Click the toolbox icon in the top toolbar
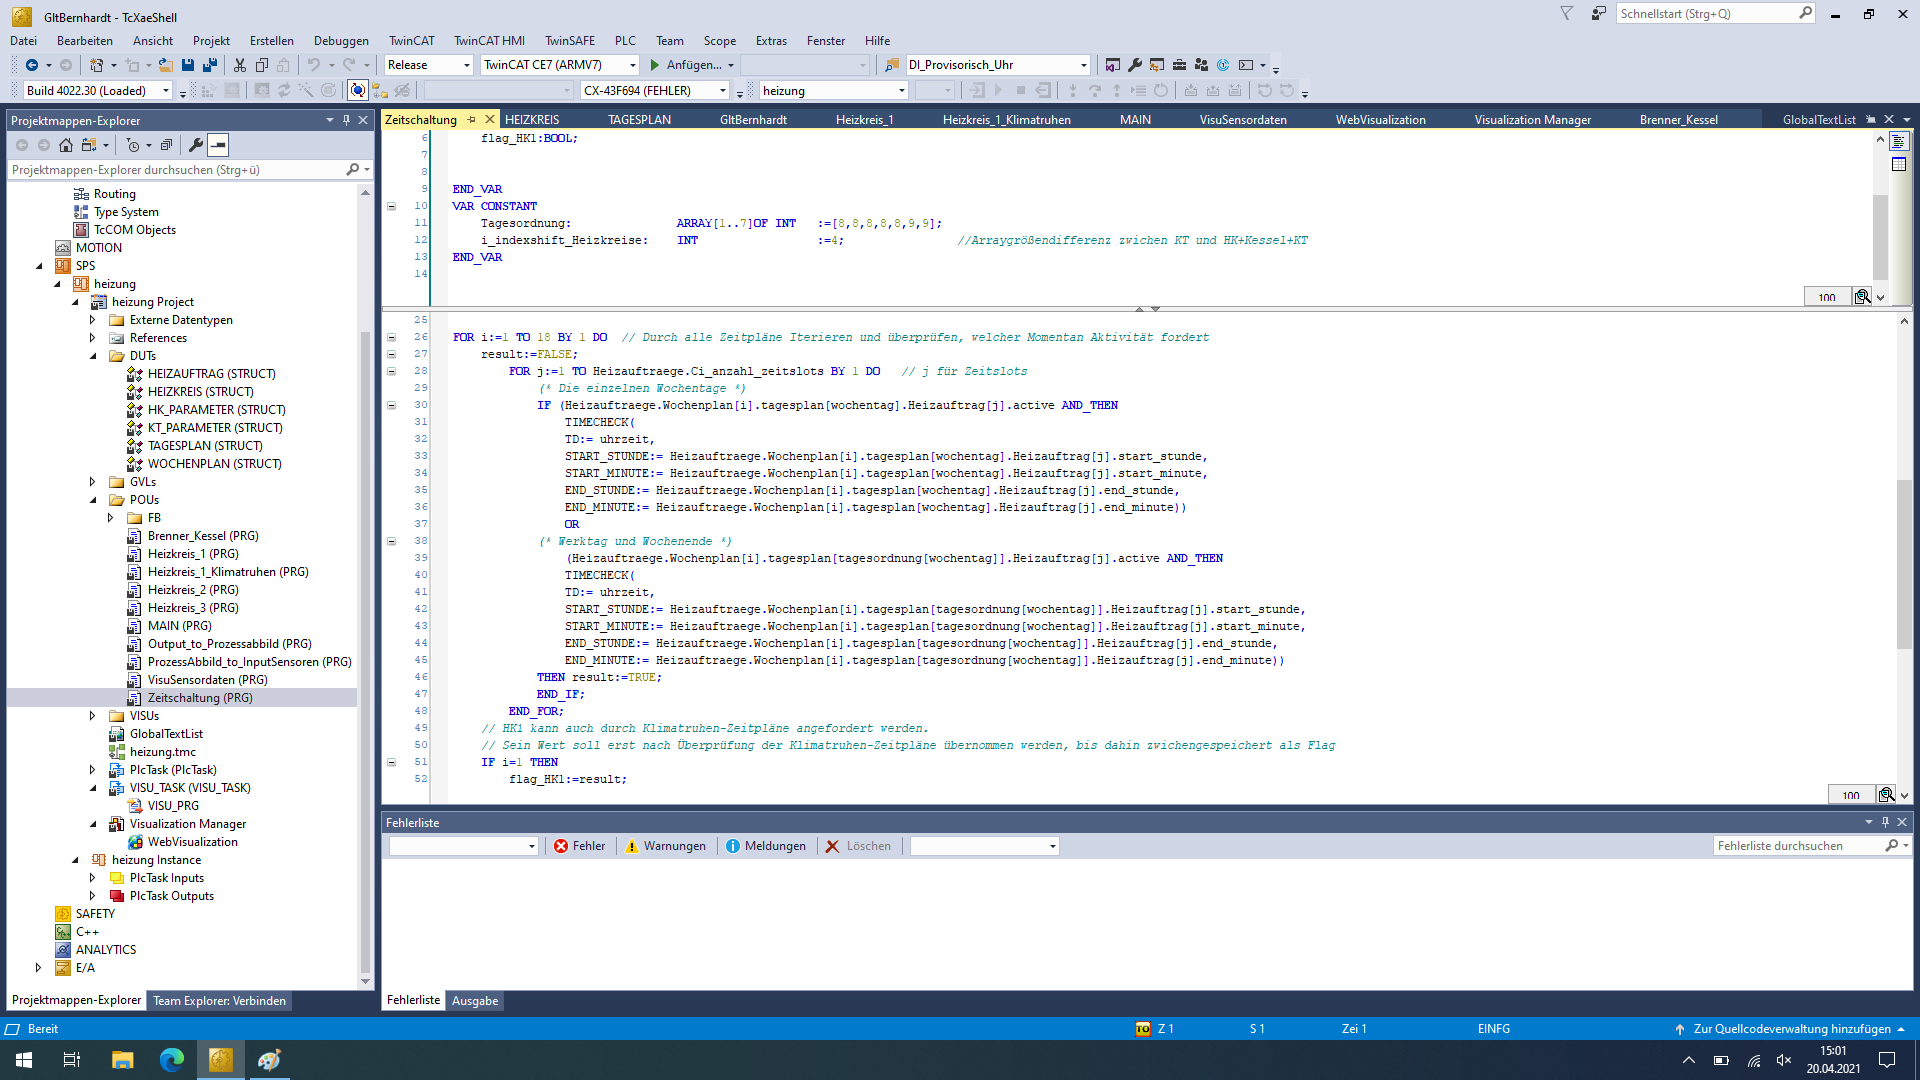The height and width of the screenshot is (1080, 1920). pos(1179,65)
